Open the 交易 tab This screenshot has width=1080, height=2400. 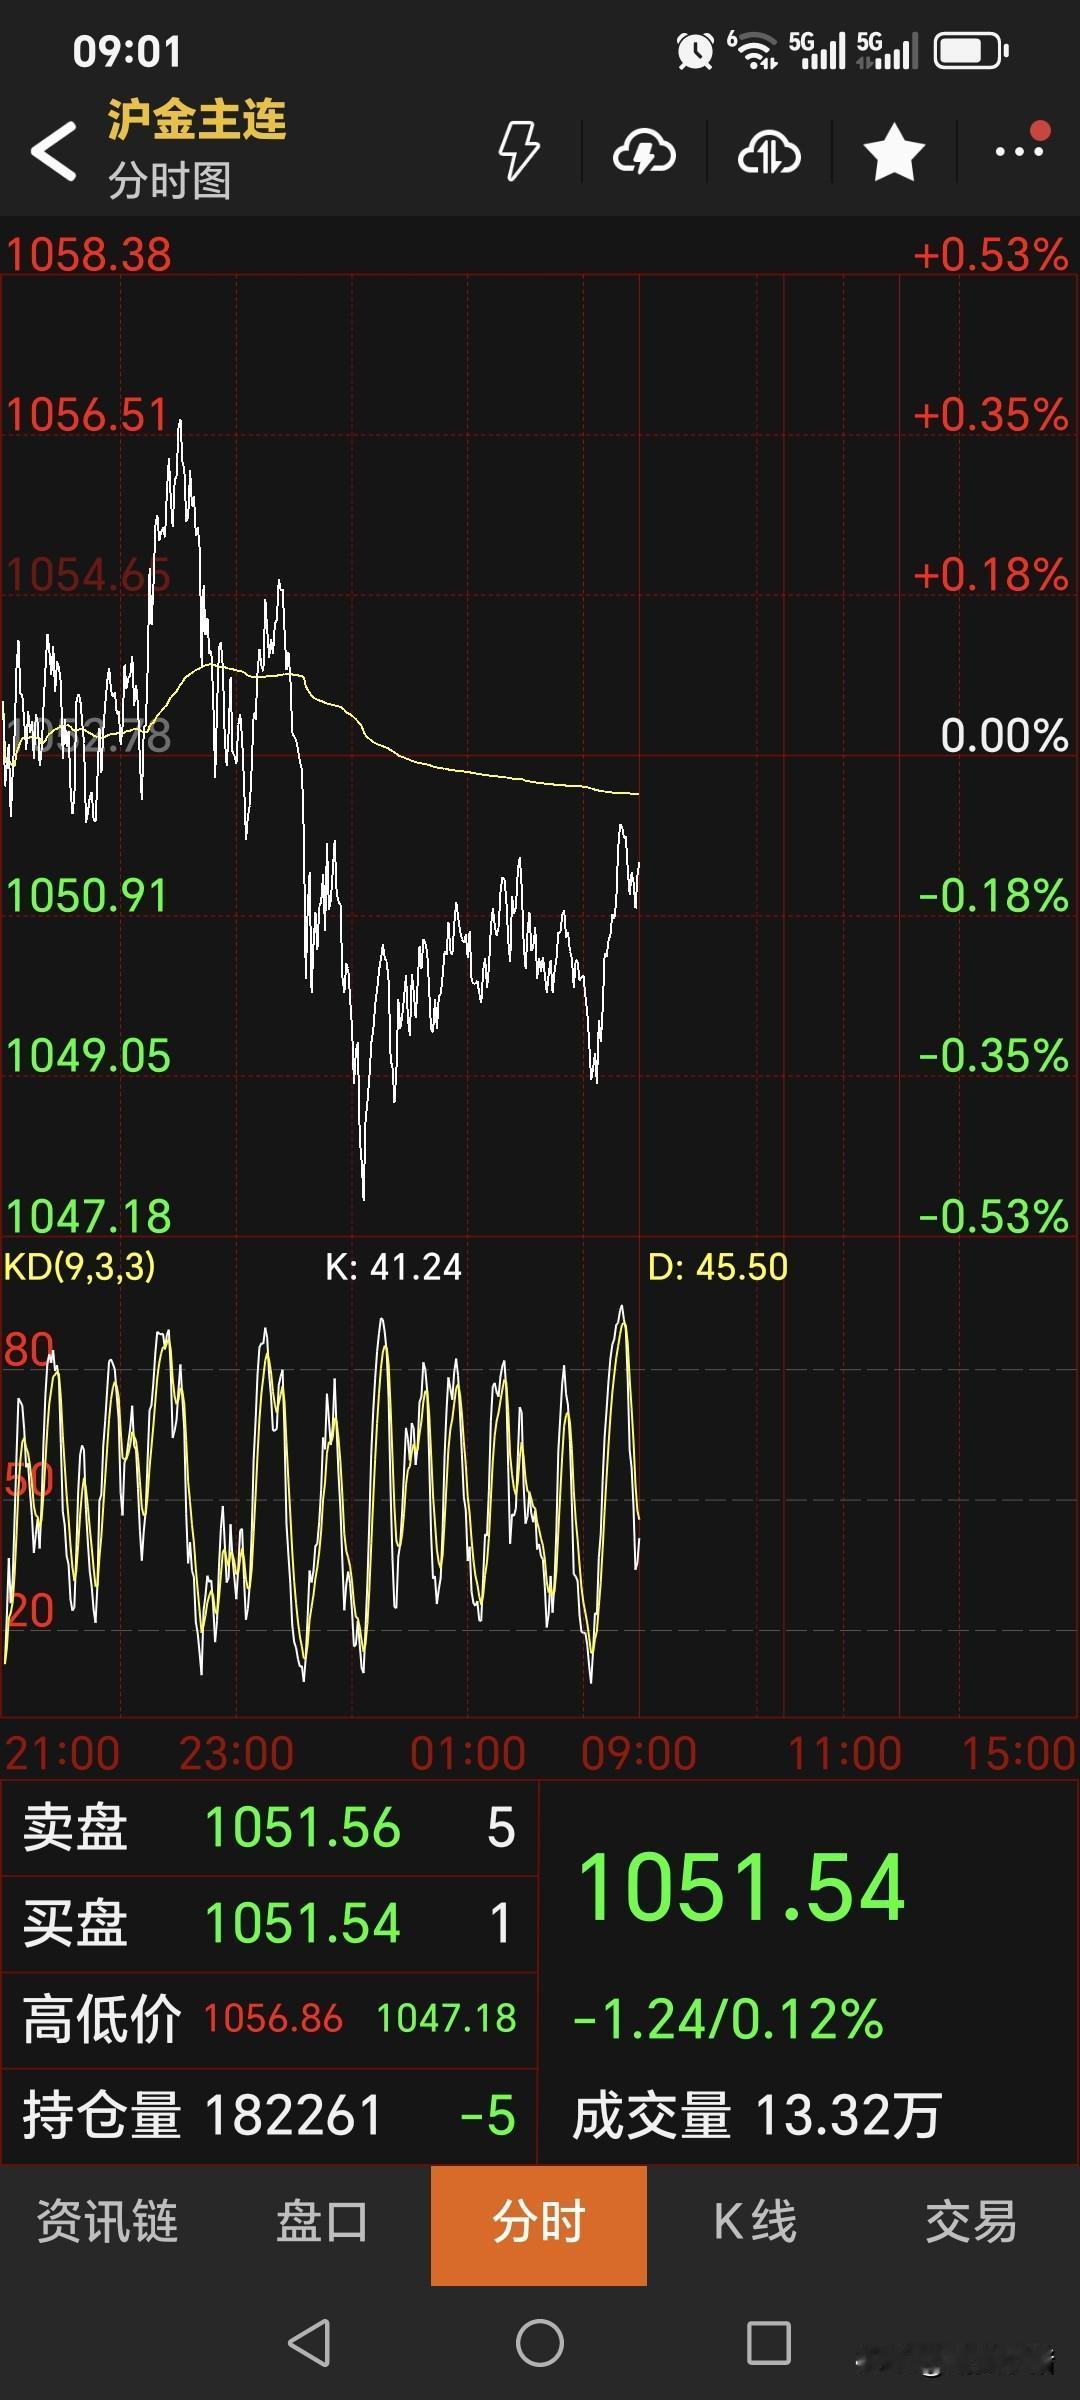[x=971, y=2222]
